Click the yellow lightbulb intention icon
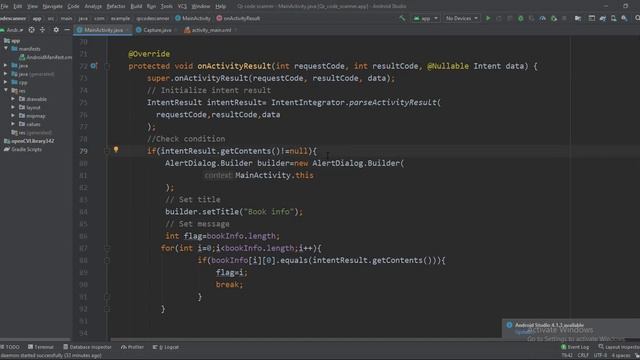 coord(116,150)
